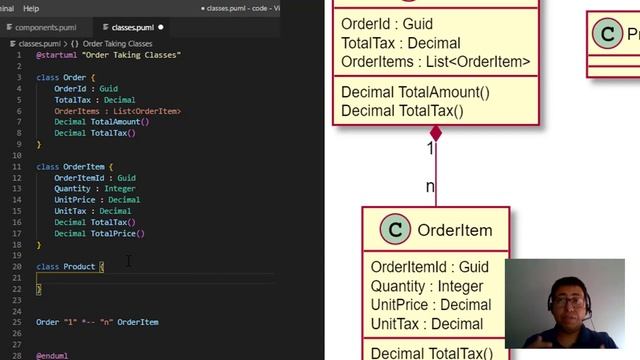Image resolution: width=640 pixels, height=360 pixels.
Task: Click 'TotalTax : Decimal' on code line 5
Action: coord(95,100)
